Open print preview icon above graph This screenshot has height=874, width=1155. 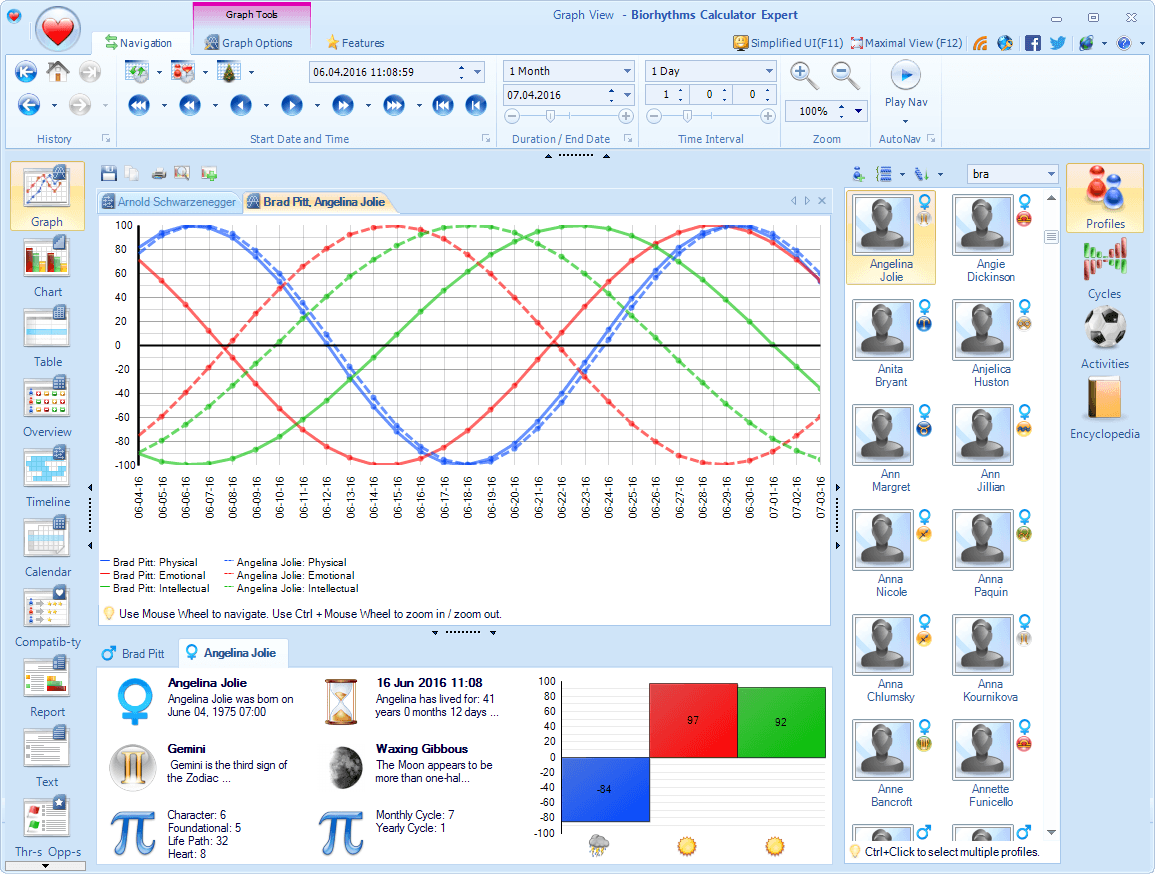pos(182,174)
